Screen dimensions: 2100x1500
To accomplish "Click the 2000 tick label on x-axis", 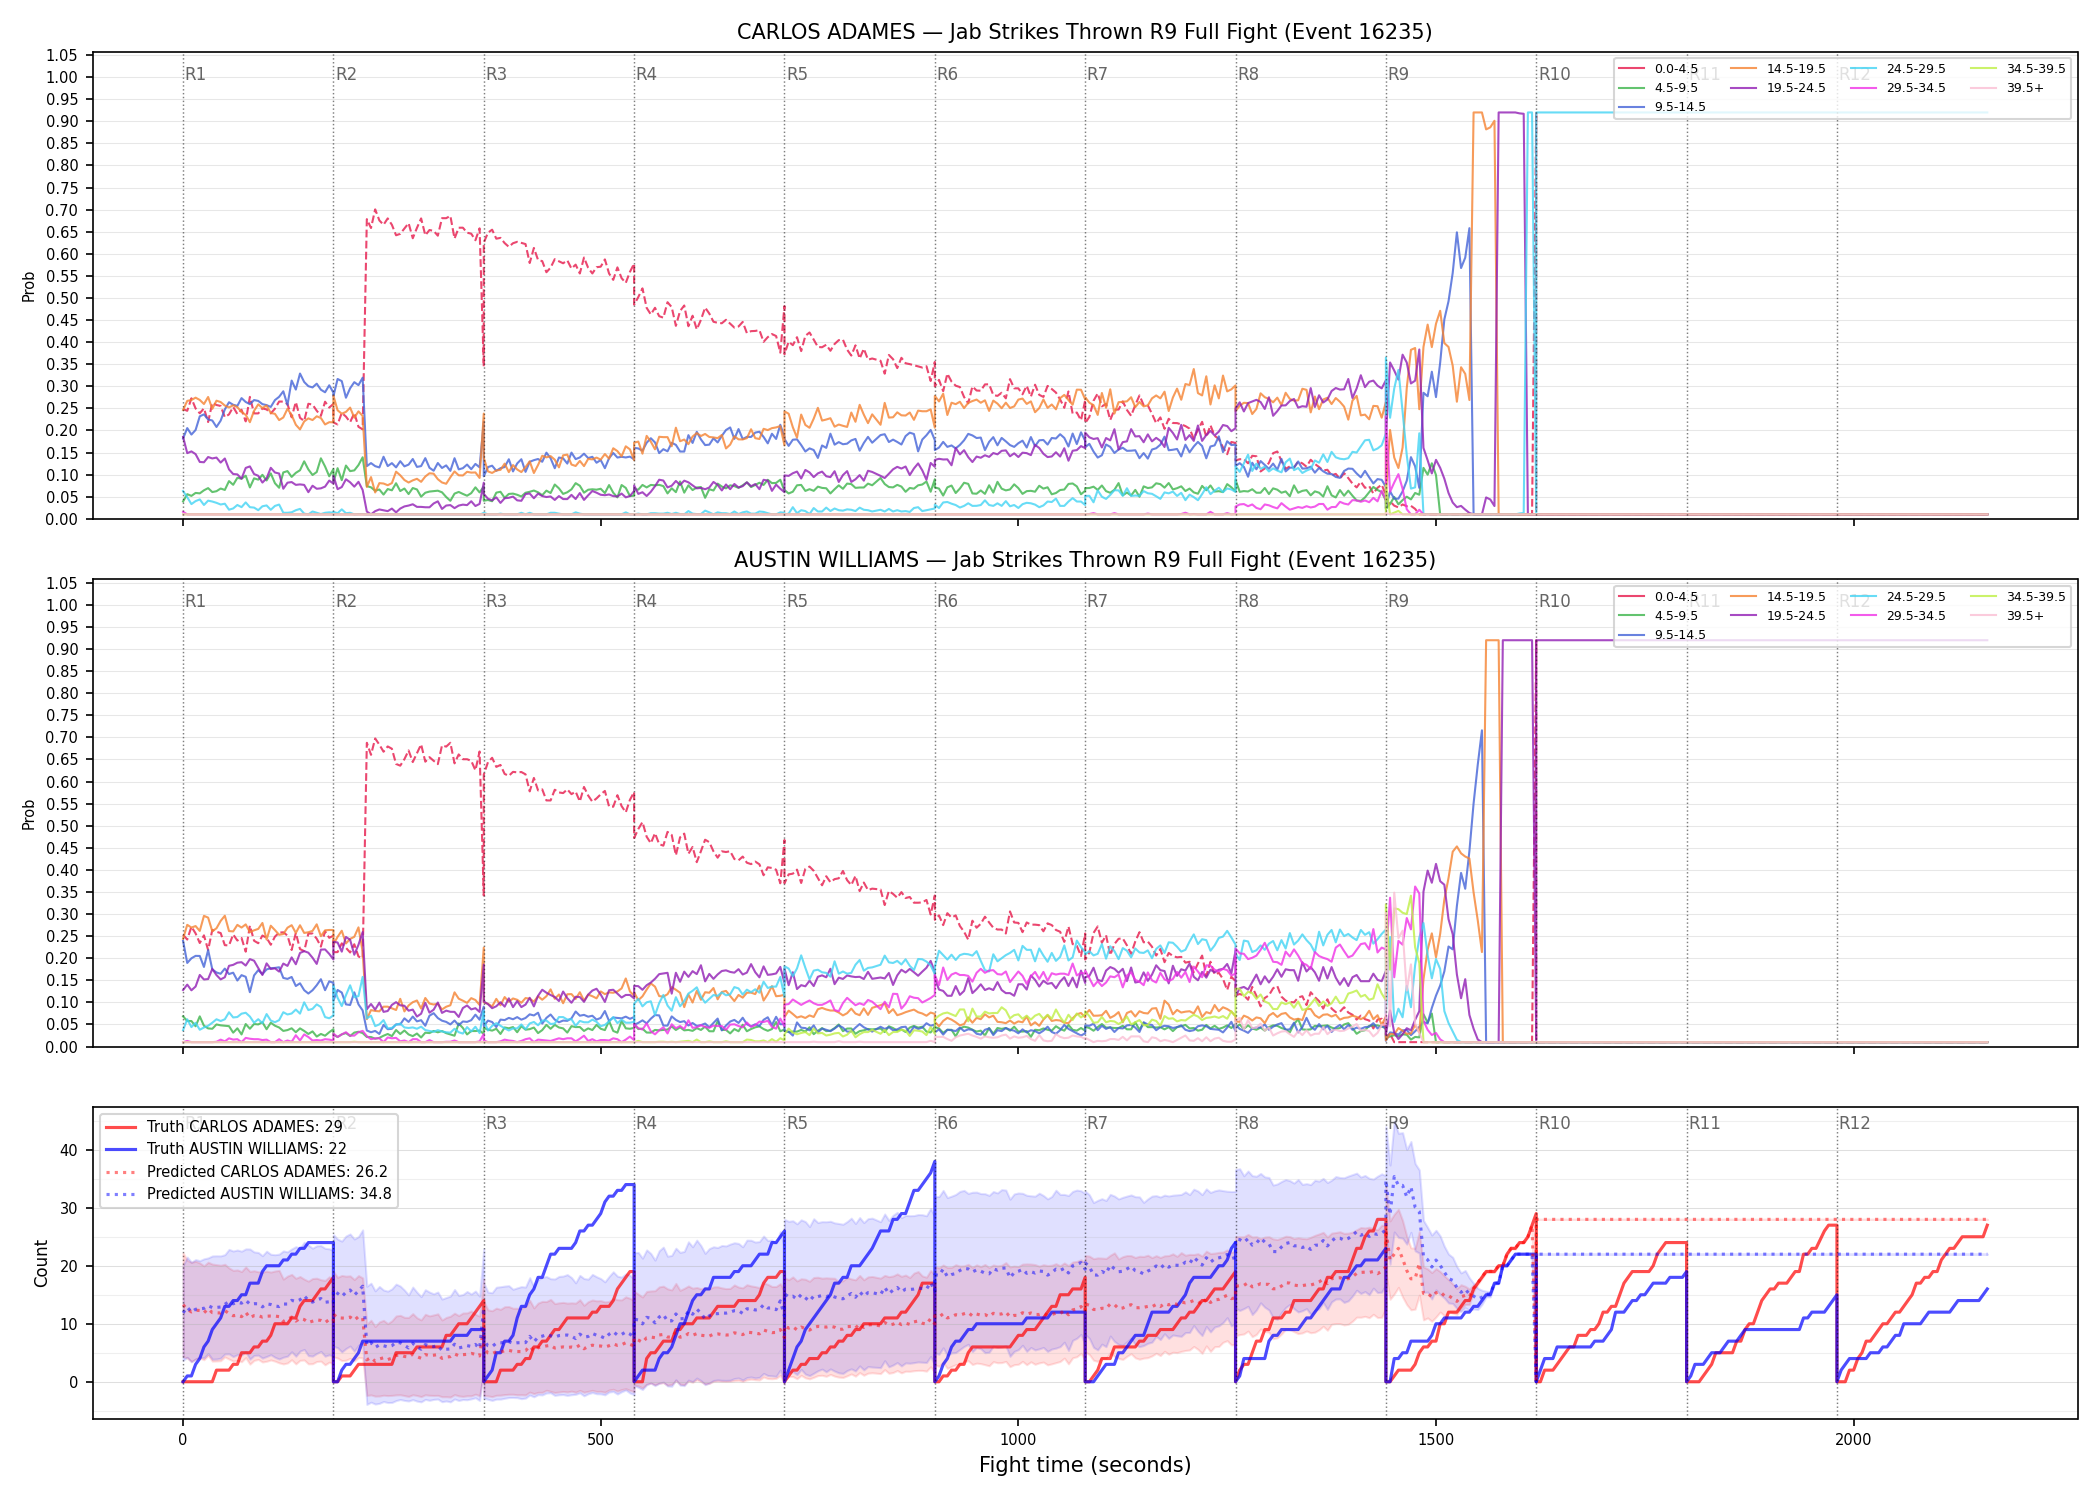I will pos(1853,1440).
